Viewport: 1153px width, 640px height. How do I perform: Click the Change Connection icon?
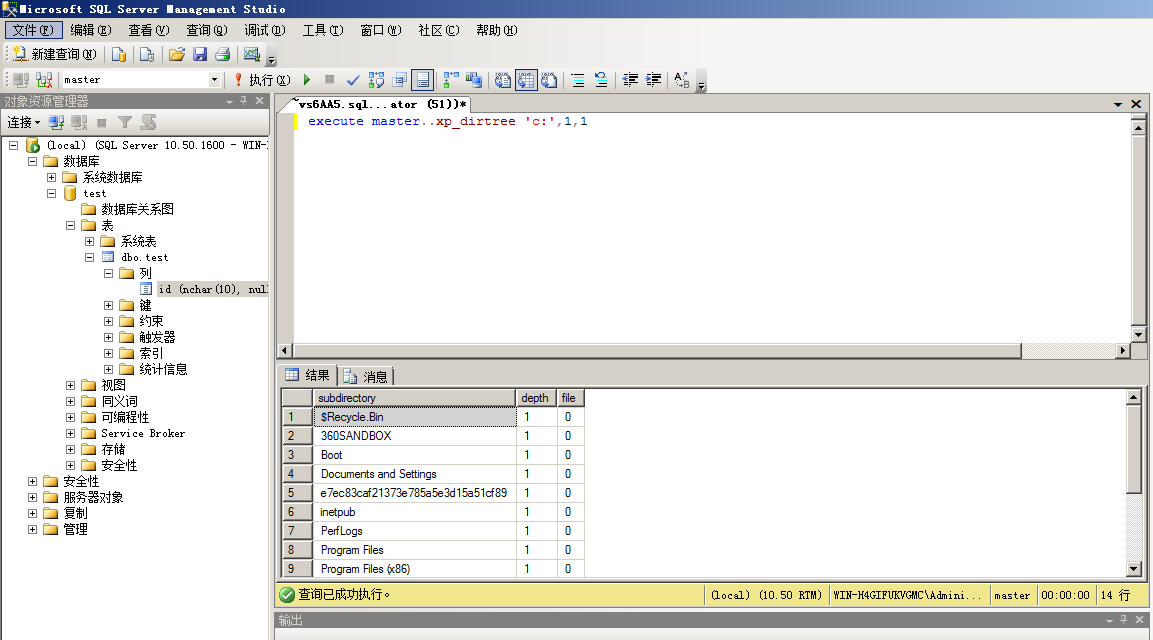[x=44, y=79]
